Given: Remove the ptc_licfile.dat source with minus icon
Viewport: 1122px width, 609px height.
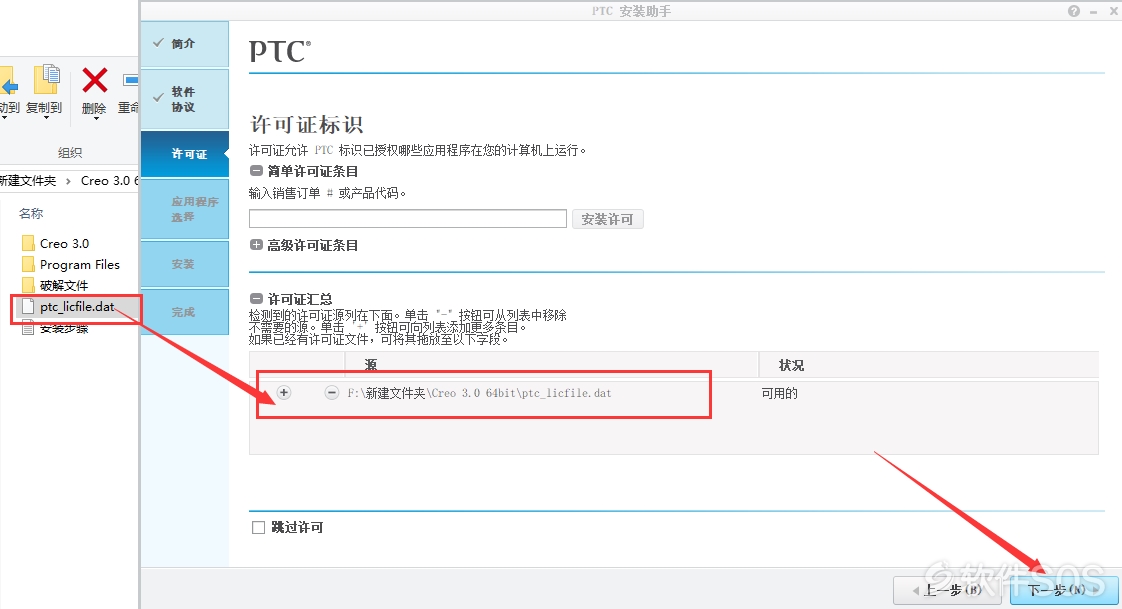Looking at the screenshot, I should pyautogui.click(x=331, y=392).
